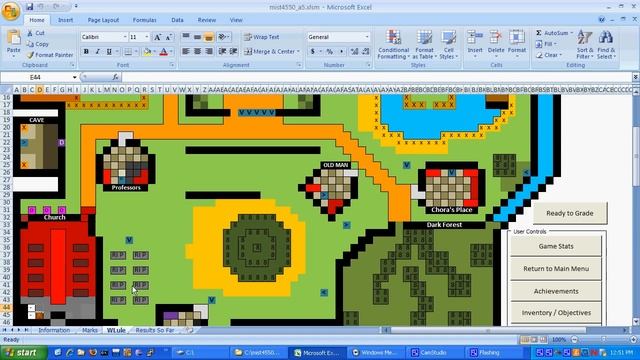Screen dimensions: 640x360
Task: Click Merge & Center
Action: tap(269, 51)
